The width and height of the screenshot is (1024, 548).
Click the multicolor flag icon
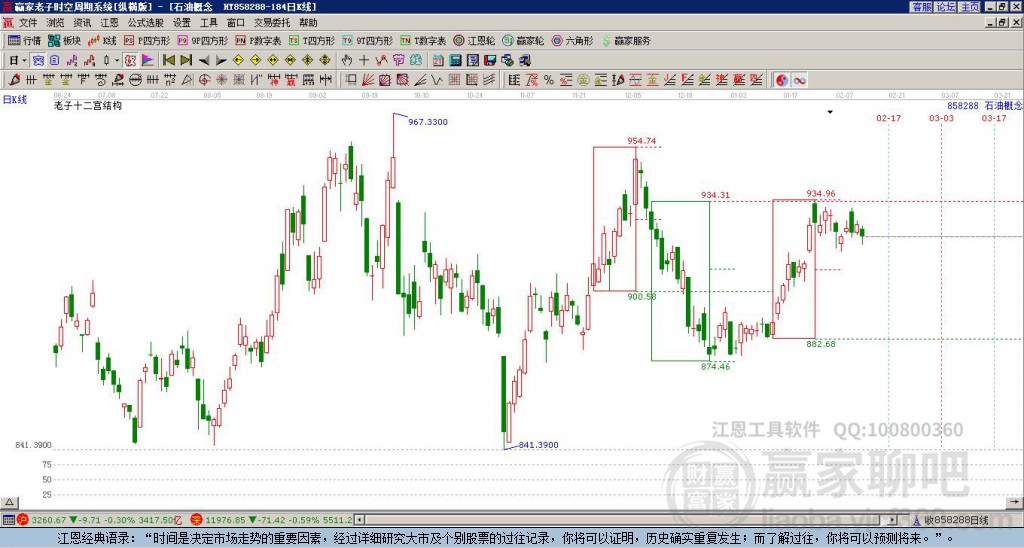coord(148,61)
